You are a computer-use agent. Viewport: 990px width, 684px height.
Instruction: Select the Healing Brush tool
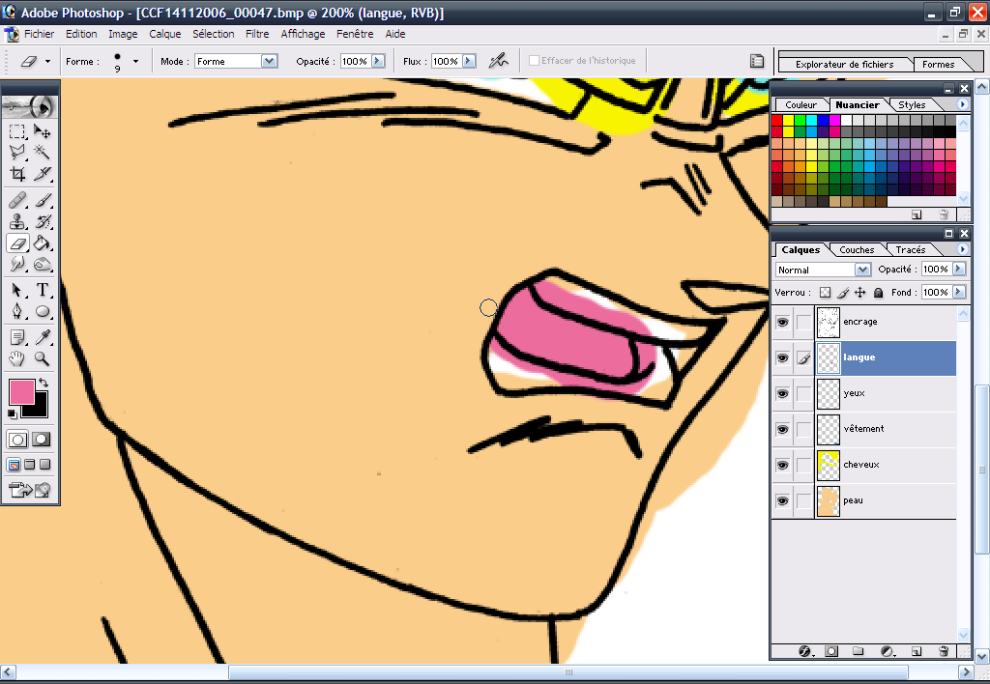coord(17,201)
